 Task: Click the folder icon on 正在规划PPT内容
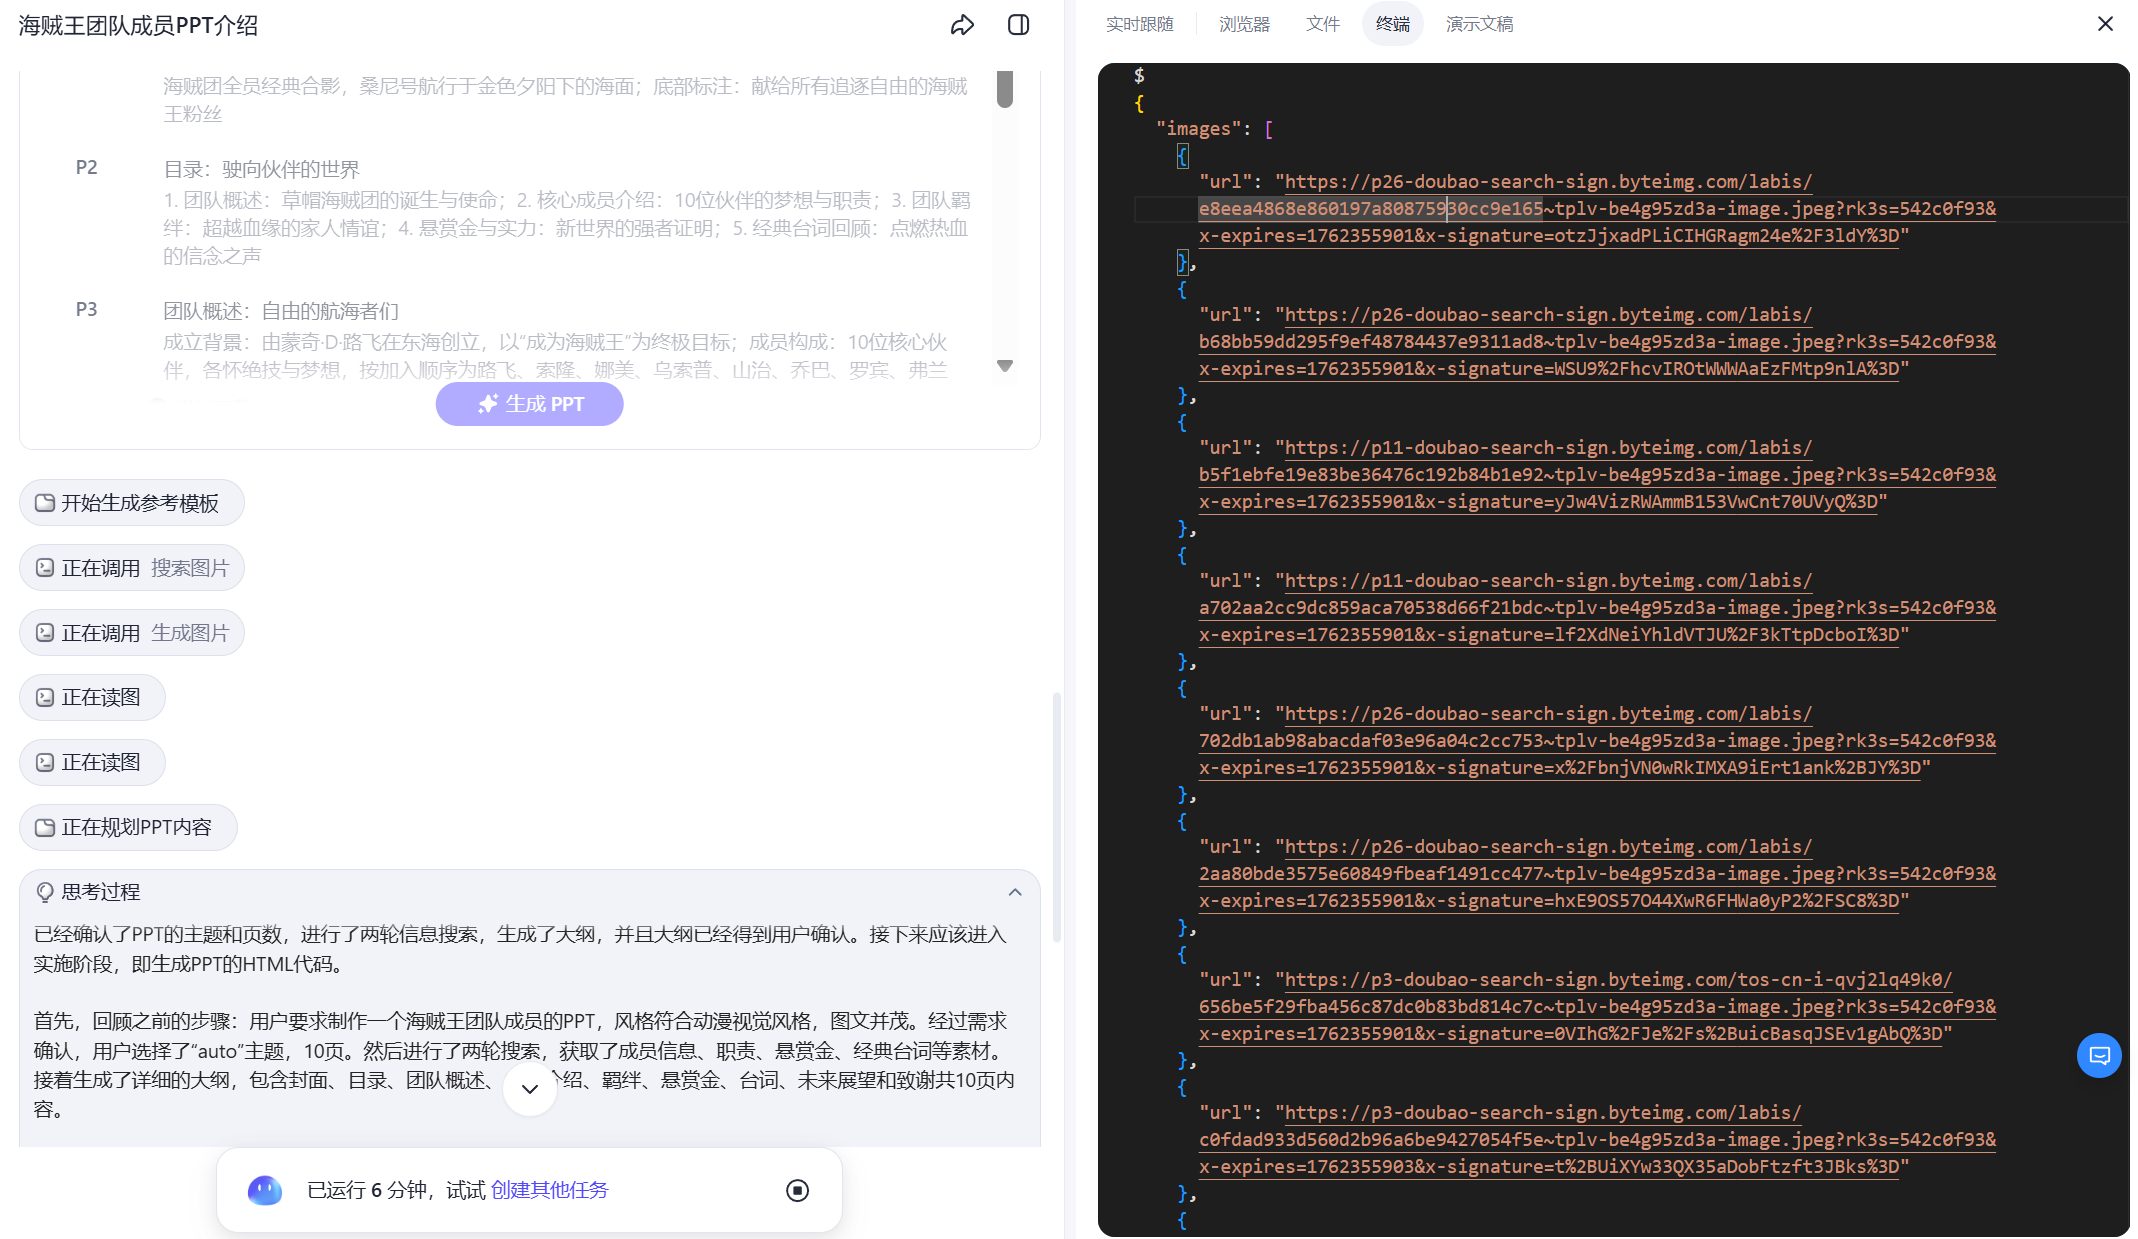click(x=45, y=828)
